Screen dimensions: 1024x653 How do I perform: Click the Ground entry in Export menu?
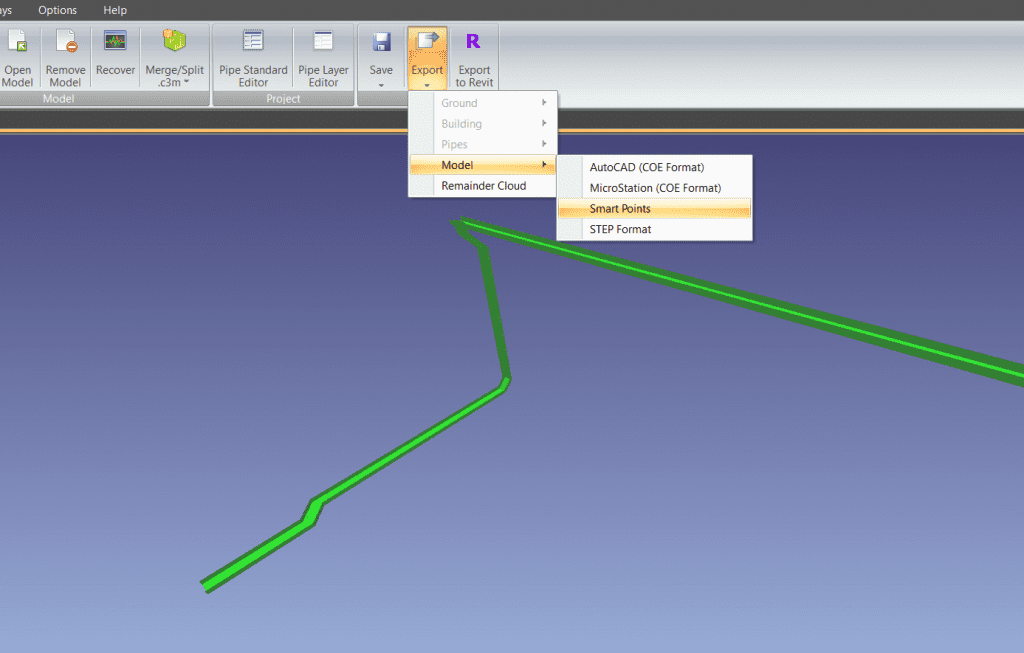click(483, 103)
